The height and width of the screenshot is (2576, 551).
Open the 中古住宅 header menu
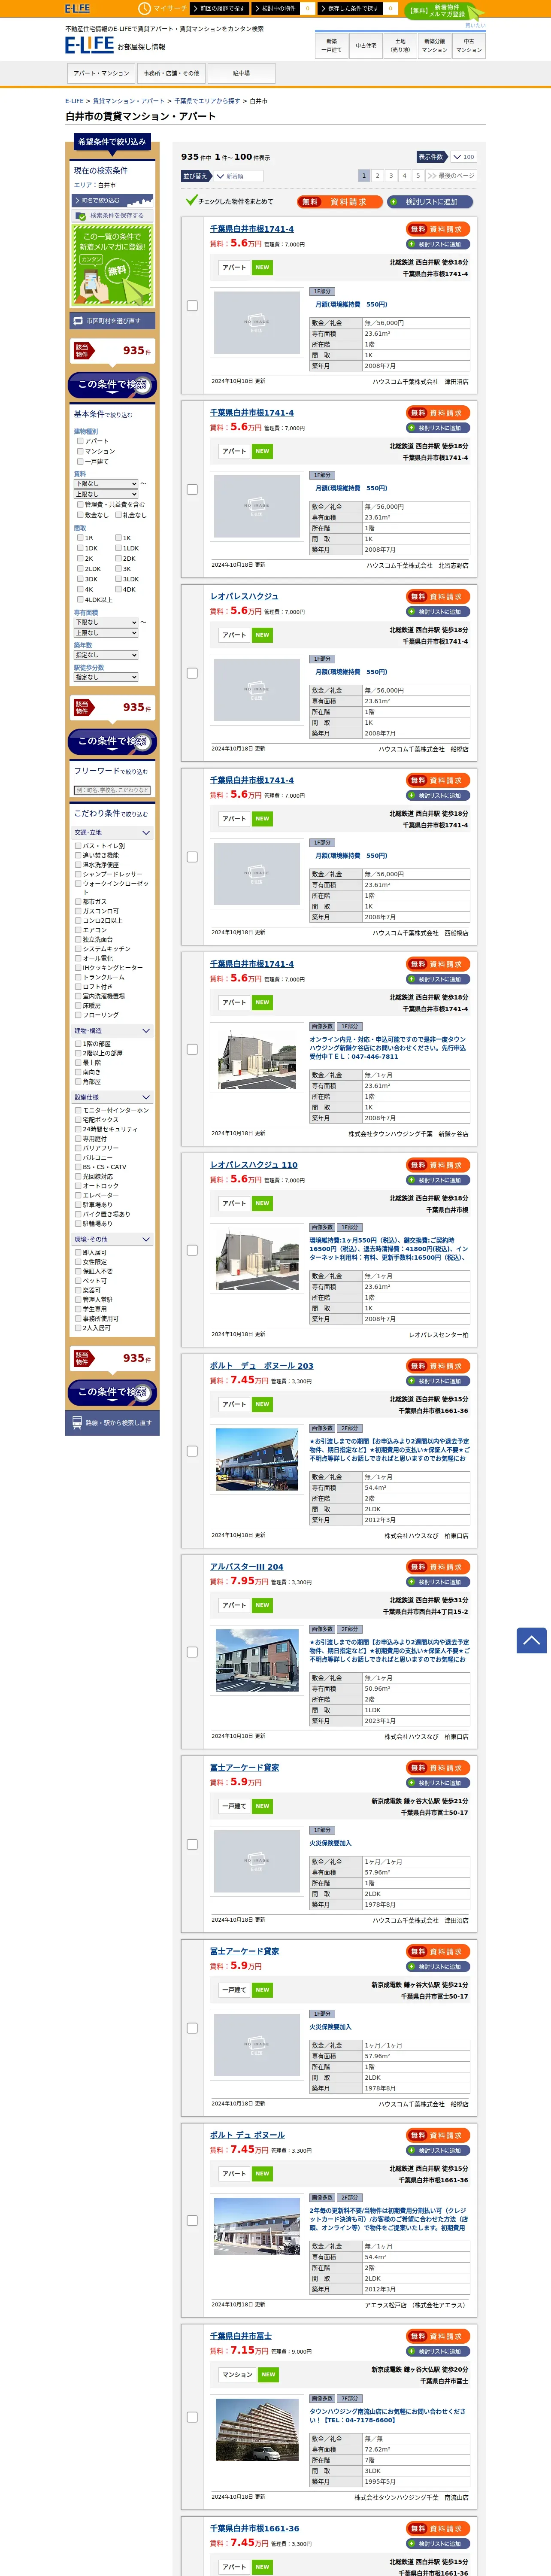[366, 45]
